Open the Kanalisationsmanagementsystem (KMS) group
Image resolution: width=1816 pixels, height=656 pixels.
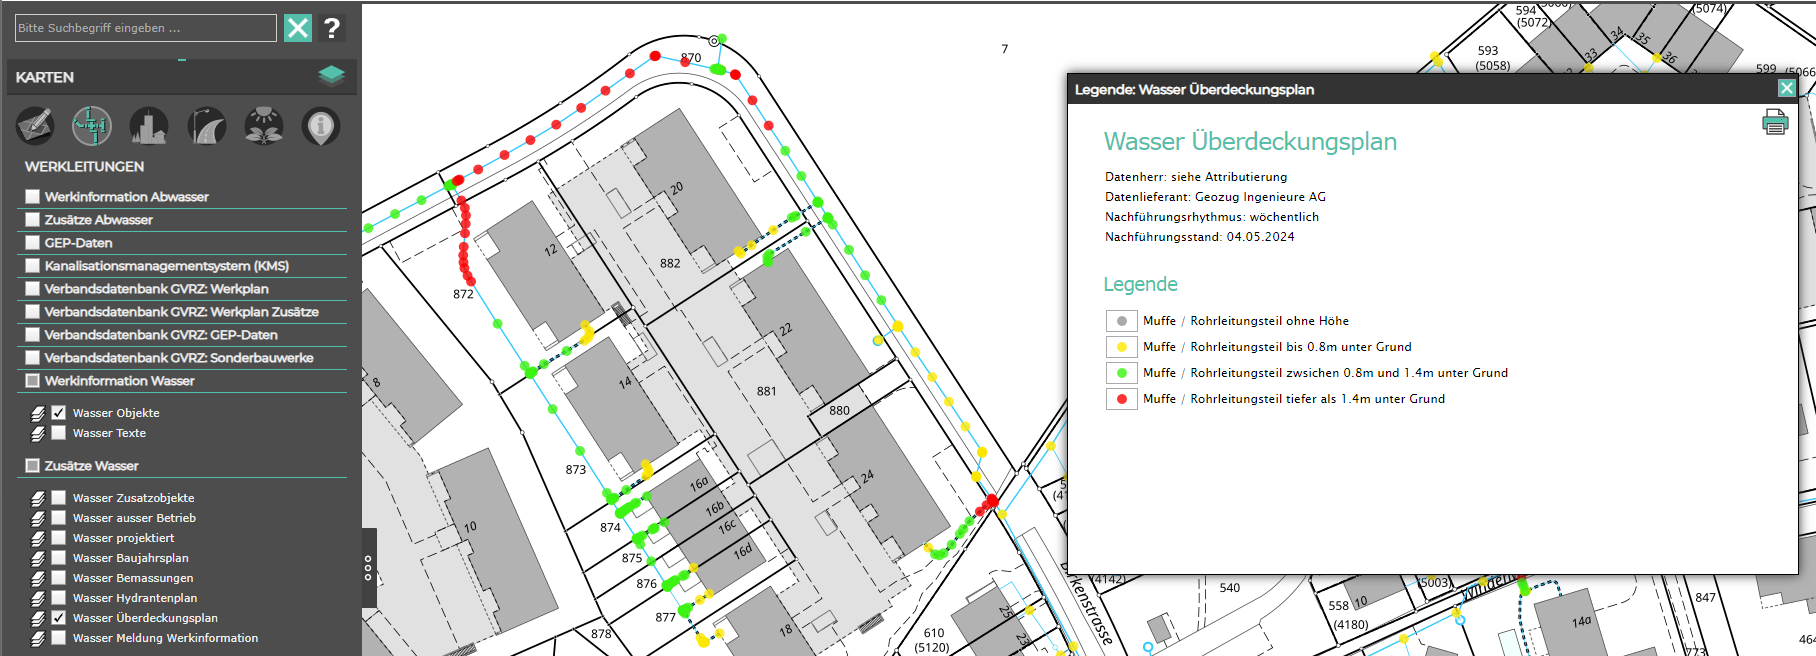(166, 266)
